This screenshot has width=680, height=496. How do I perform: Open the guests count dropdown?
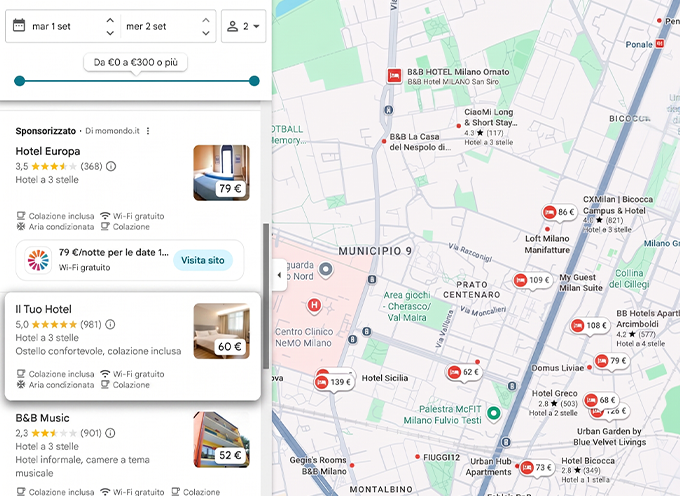point(243,26)
